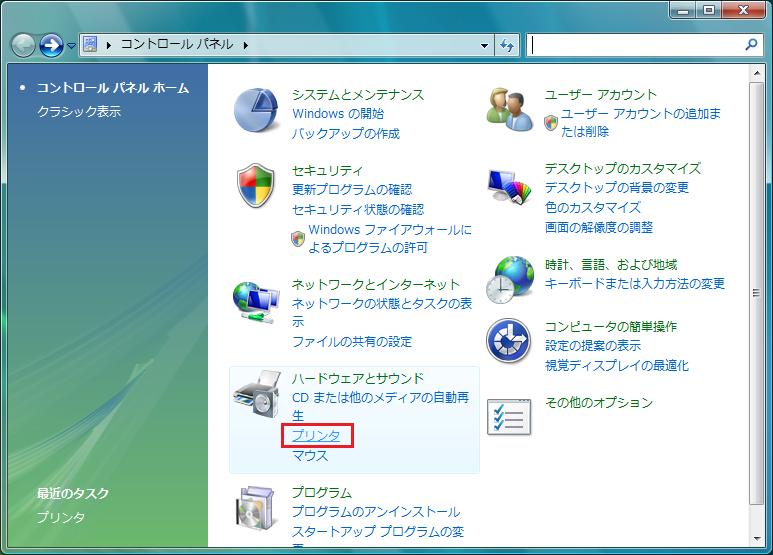
Task: Open 時計、言語、および地域 heading
Action: point(611,265)
